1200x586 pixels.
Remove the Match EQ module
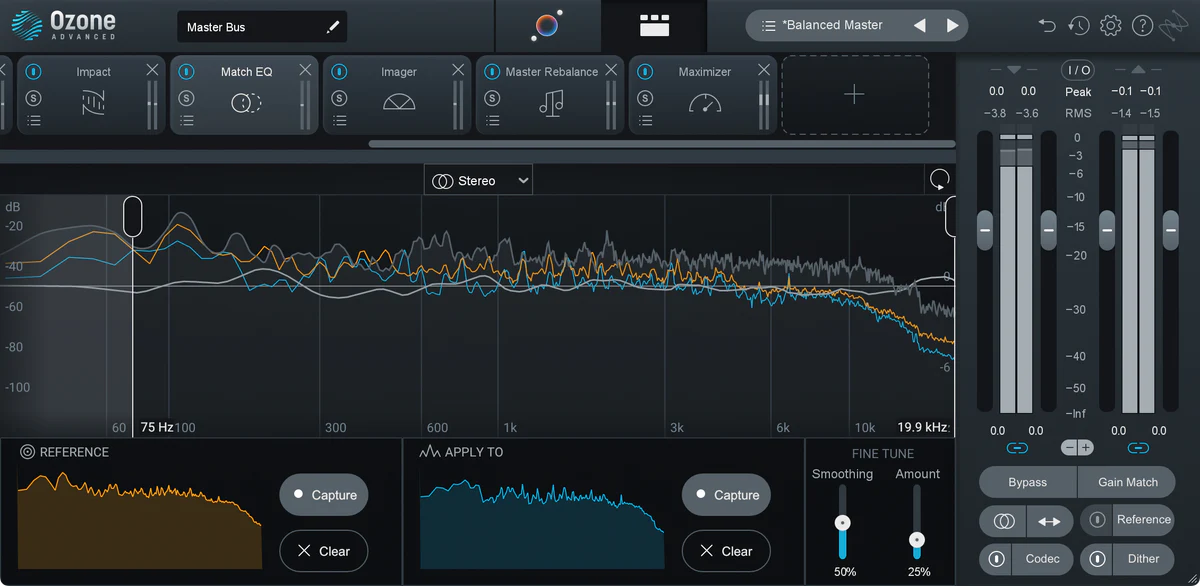click(305, 69)
